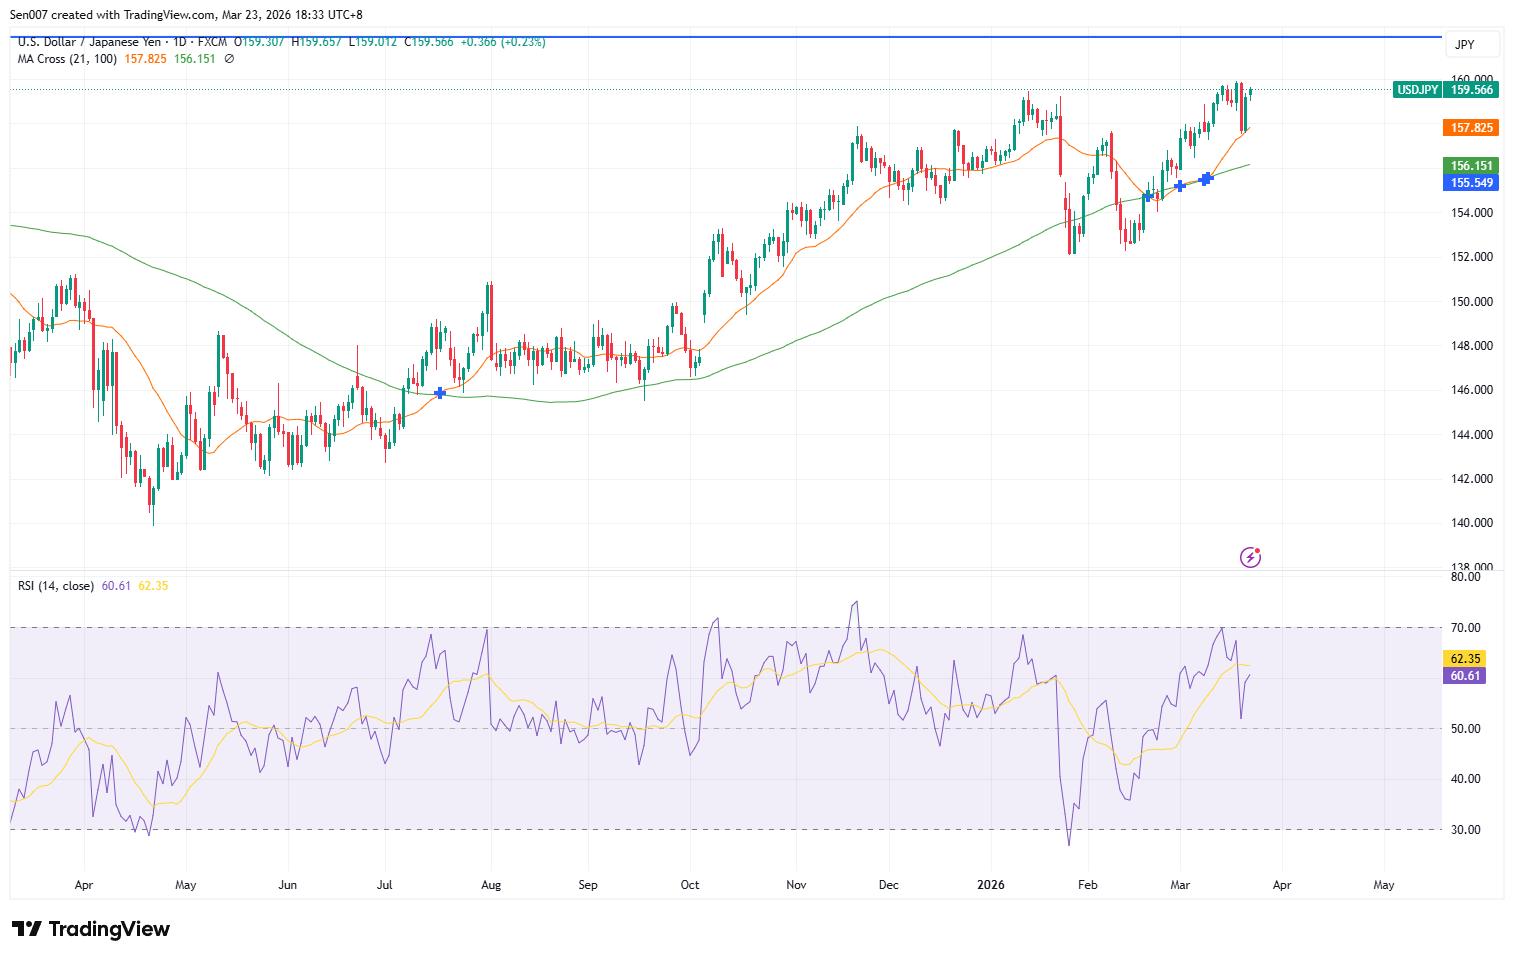
Task: Click the leftmost blue plus marker in February
Action: tap(1147, 197)
